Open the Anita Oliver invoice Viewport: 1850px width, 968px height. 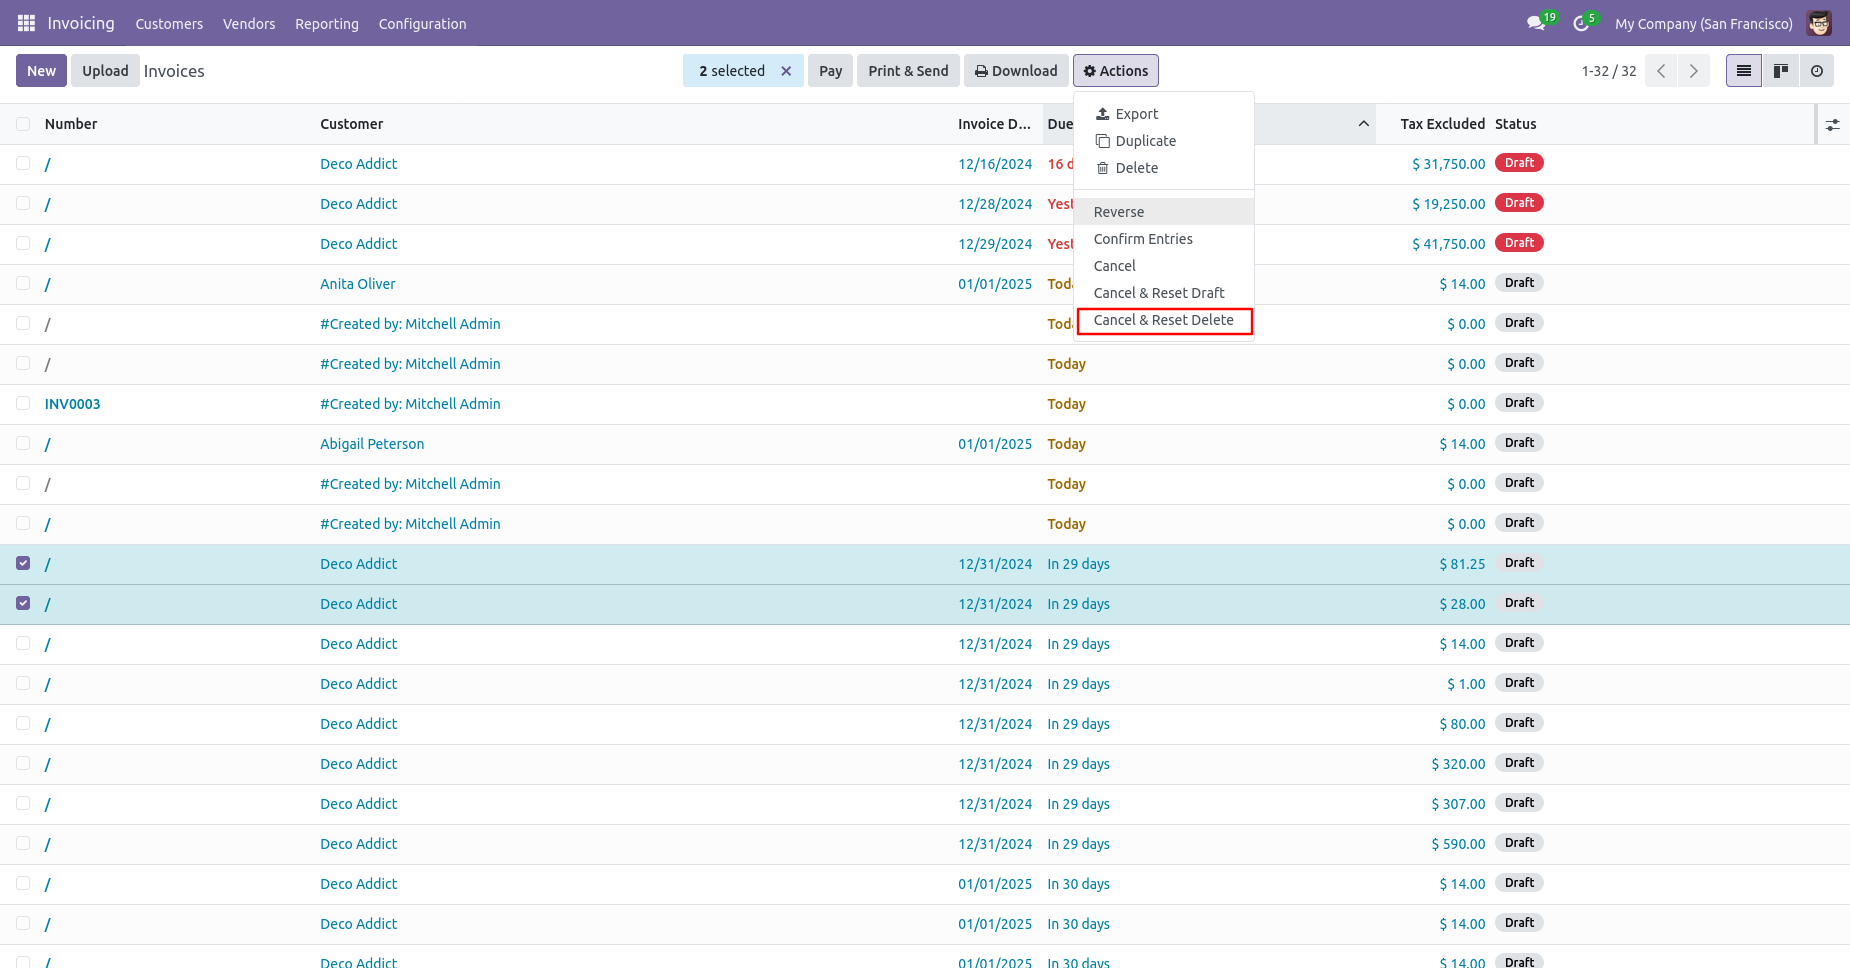[358, 284]
